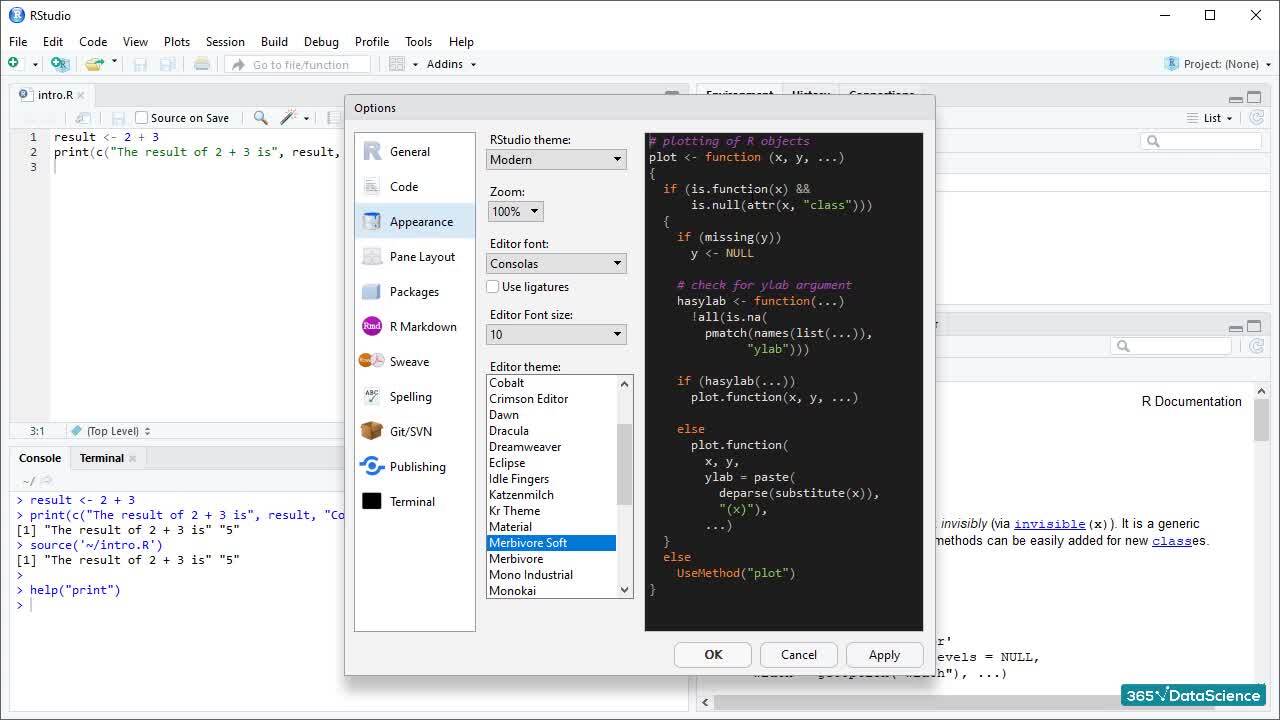The height and width of the screenshot is (720, 1280).
Task: Follow the invisible link in help text
Action: tap(1048, 524)
